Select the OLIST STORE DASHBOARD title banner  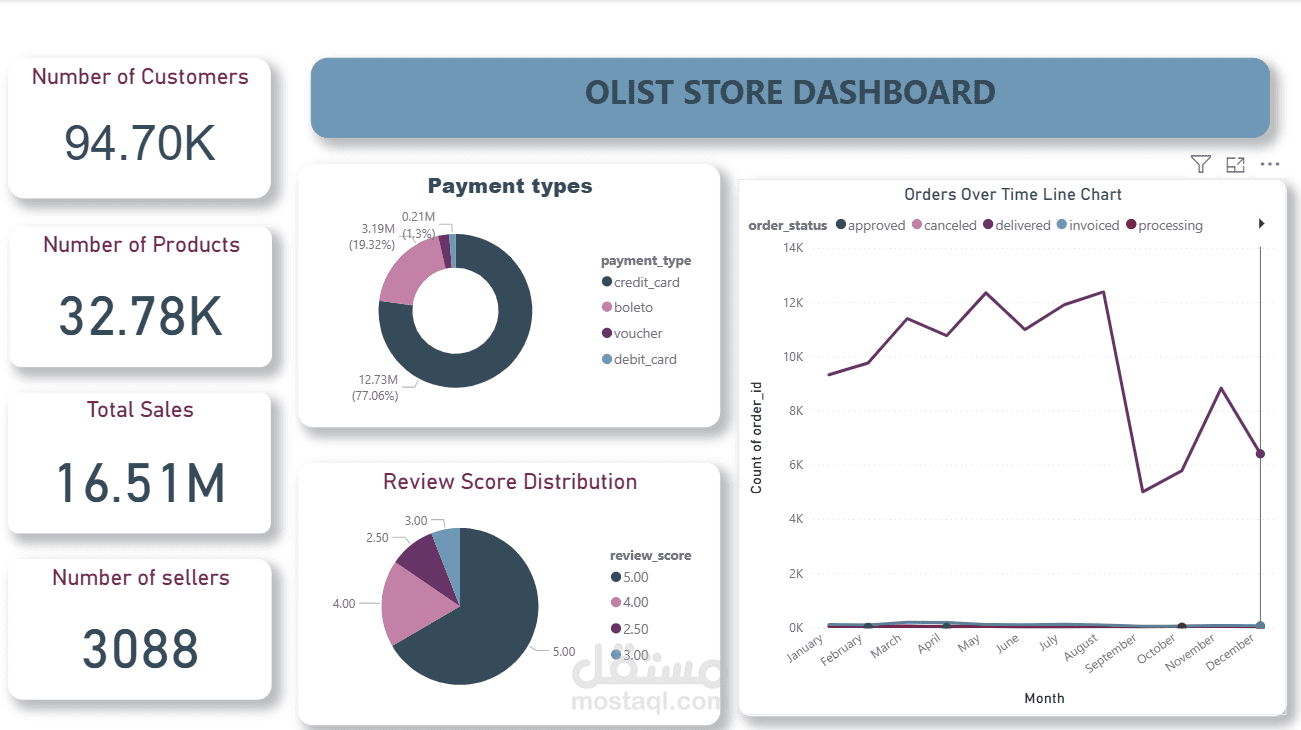pyautogui.click(x=790, y=97)
